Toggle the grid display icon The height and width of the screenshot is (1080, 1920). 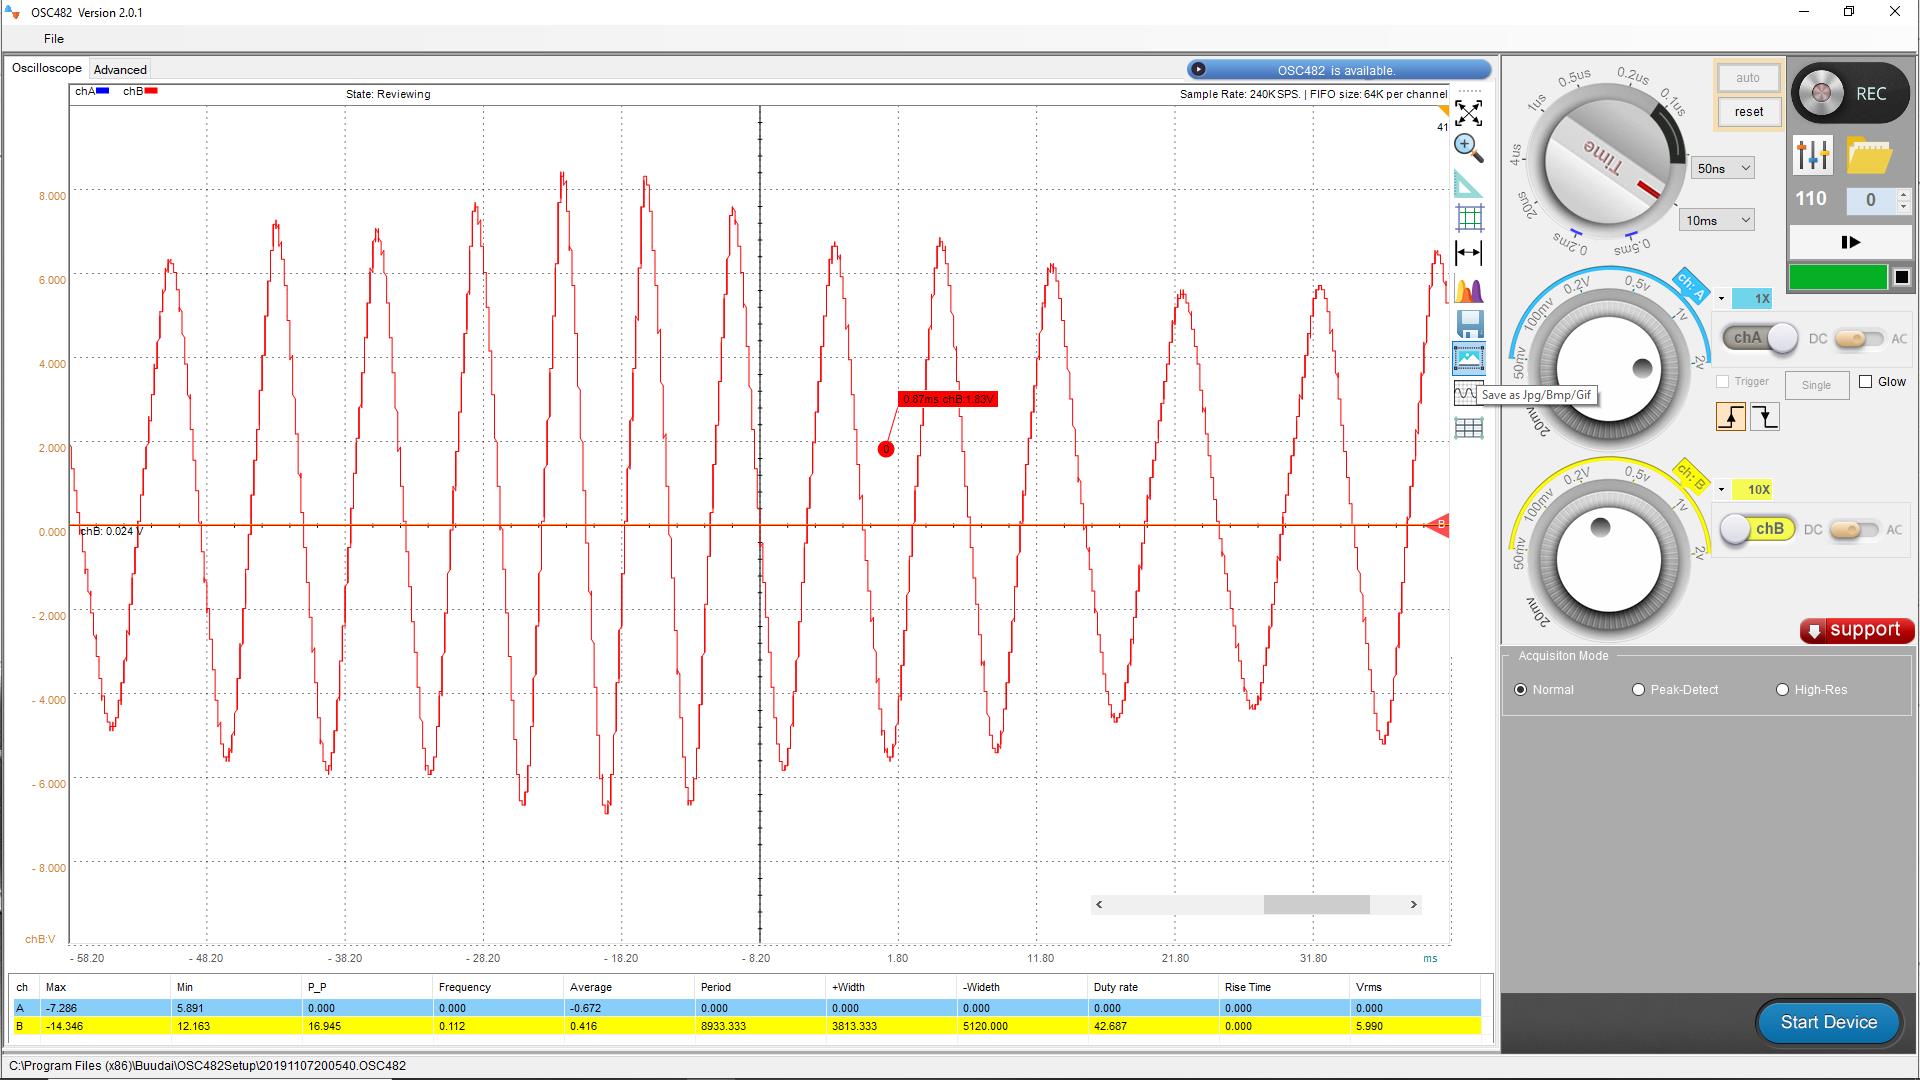click(x=1469, y=217)
